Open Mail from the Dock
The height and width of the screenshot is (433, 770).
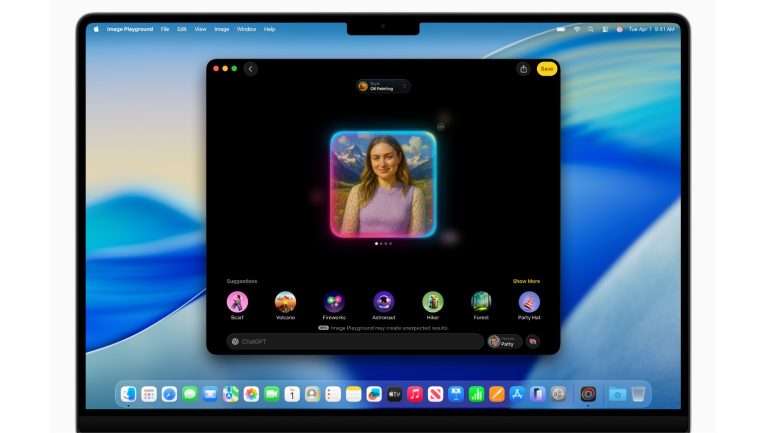(210, 394)
